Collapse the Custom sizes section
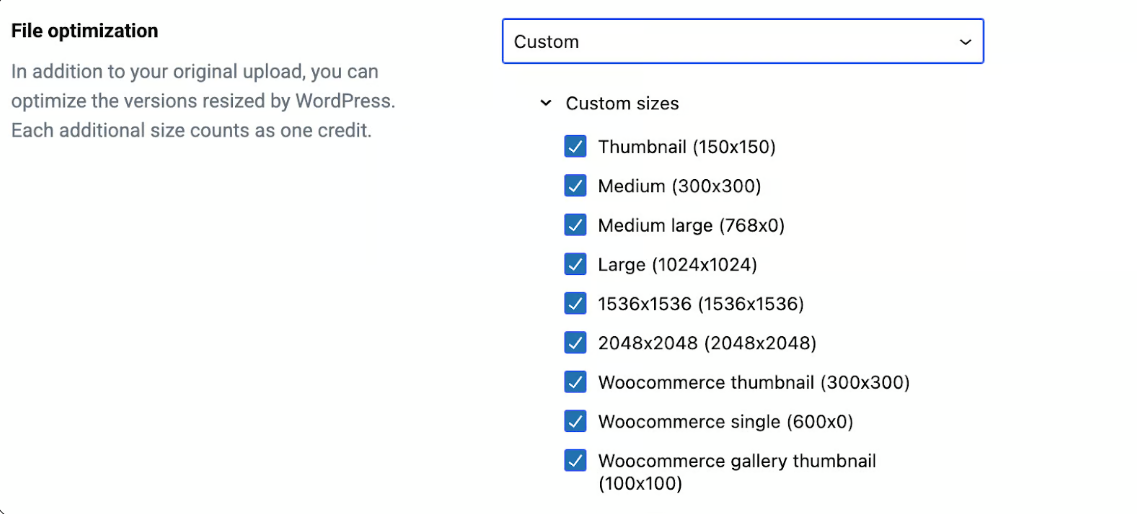This screenshot has height=514, width=1137. pos(546,103)
